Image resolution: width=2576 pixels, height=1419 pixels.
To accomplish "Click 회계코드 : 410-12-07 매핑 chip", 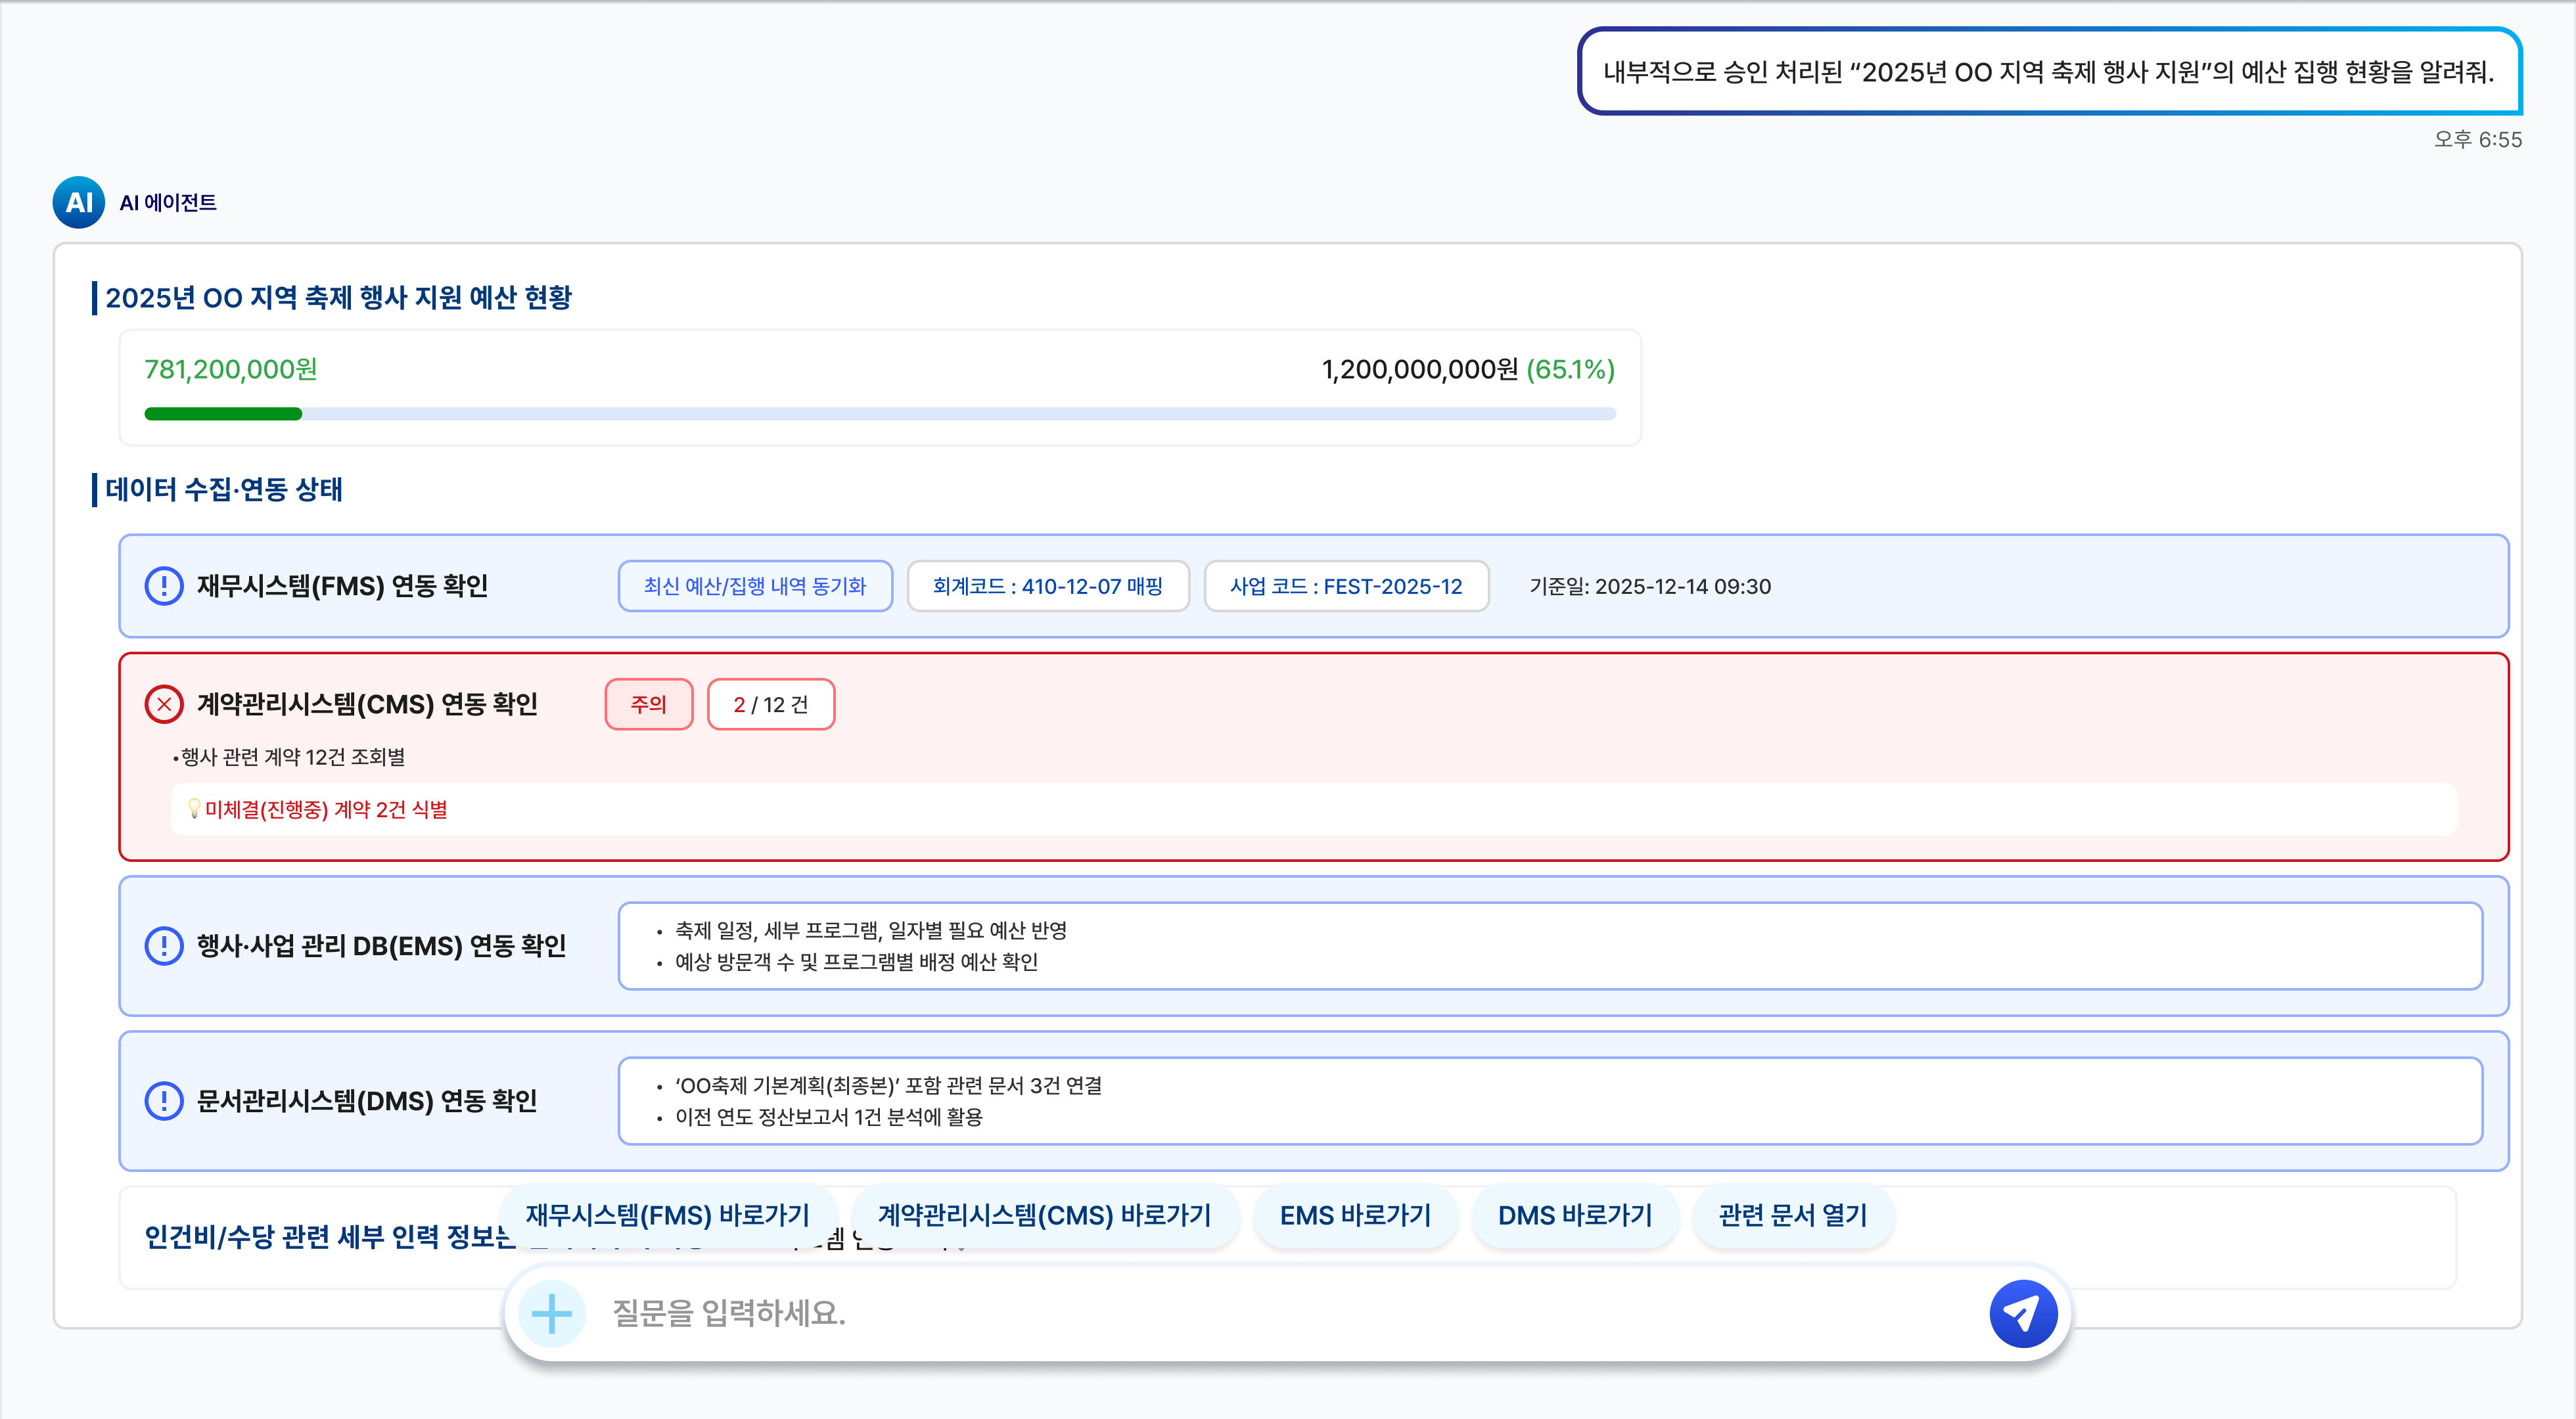I will (1047, 586).
